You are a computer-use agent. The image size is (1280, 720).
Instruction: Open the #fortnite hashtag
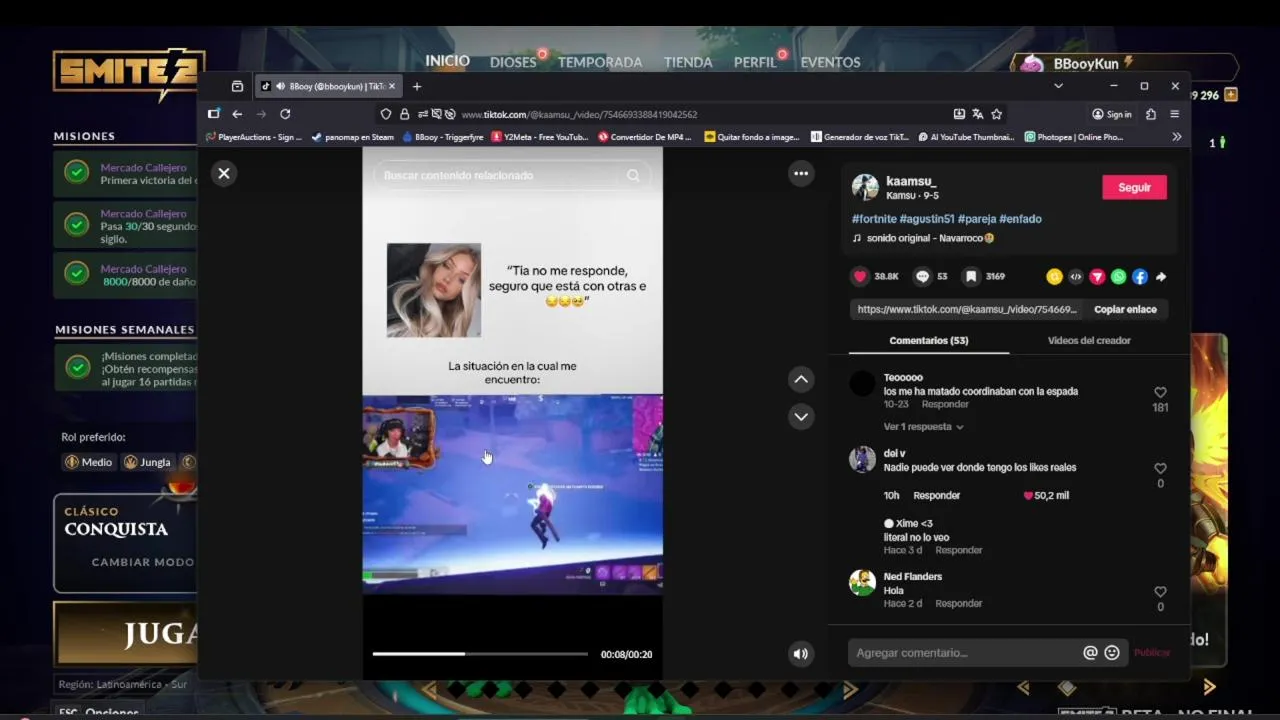874,219
